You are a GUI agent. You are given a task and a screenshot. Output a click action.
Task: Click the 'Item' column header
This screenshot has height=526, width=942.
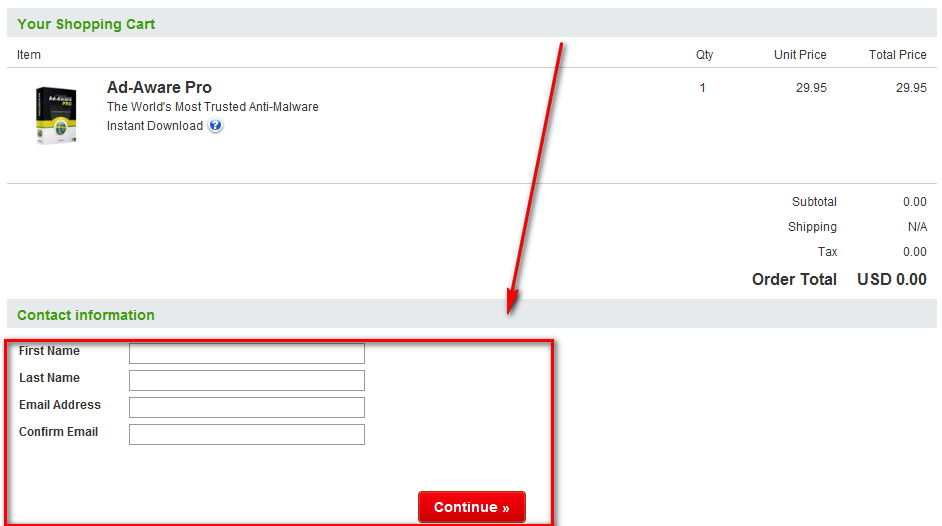tap(29, 55)
